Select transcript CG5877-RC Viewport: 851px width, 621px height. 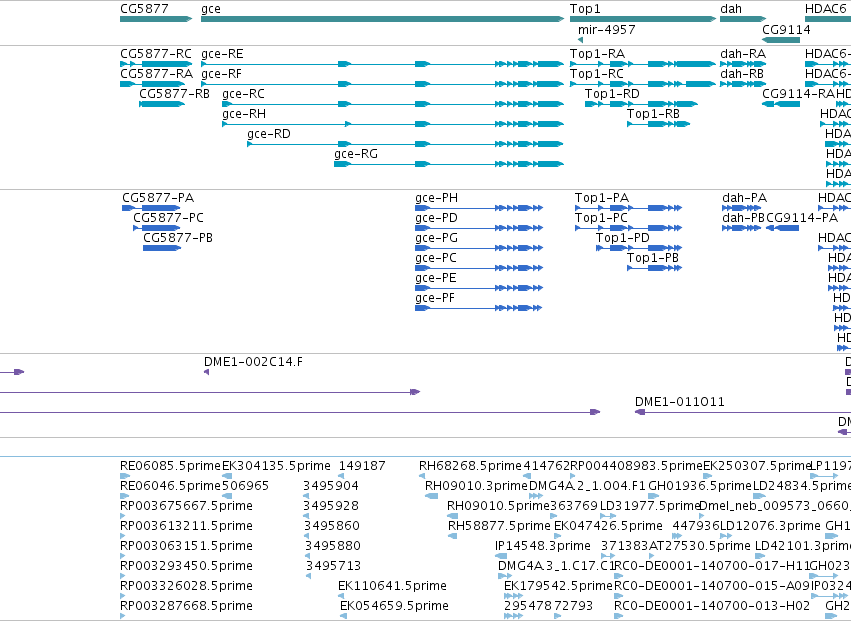(x=156, y=64)
